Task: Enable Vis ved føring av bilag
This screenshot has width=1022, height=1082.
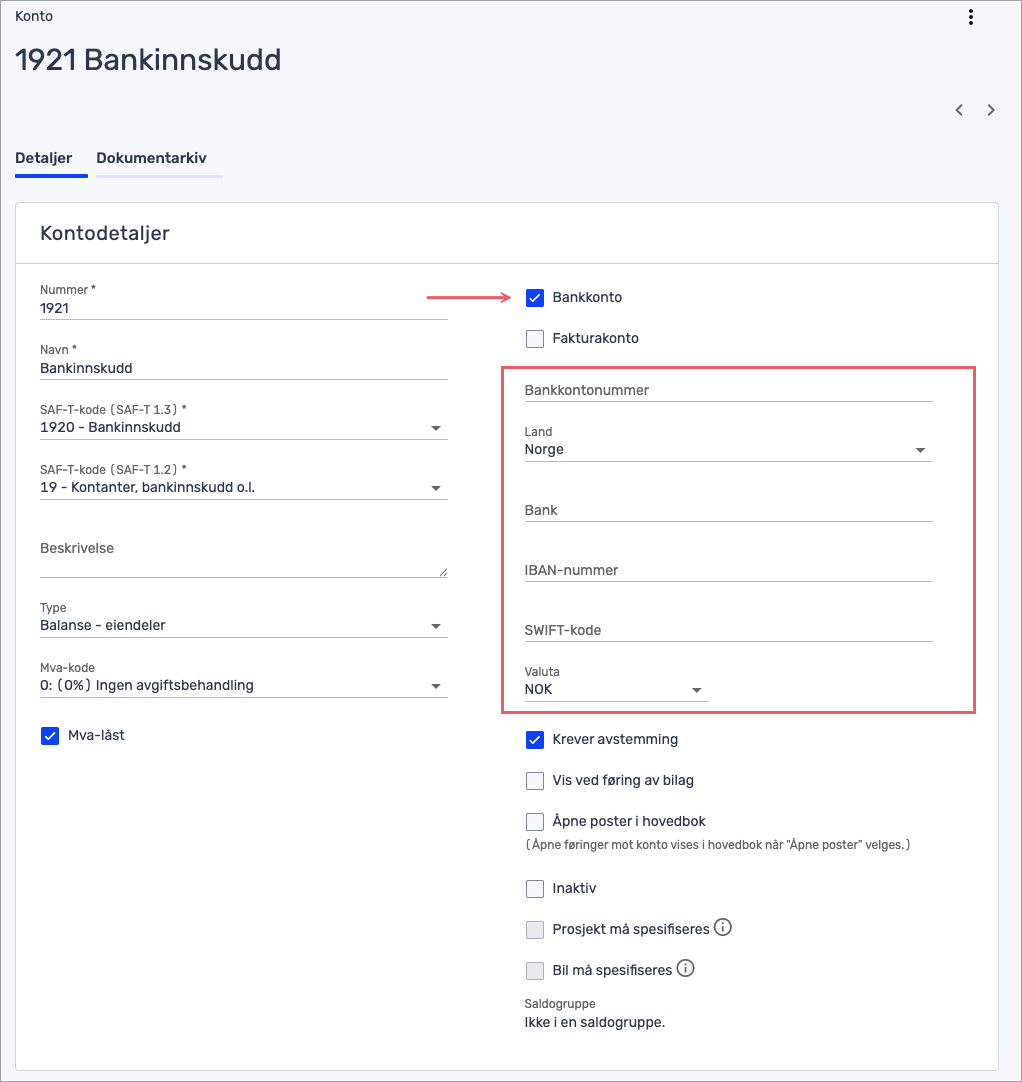Action: 535,781
